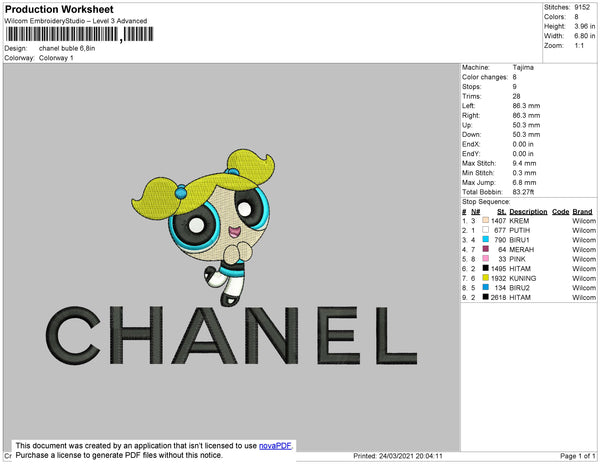
Task: Click the 'Left:' label
Action: pyautogui.click(x=469, y=106)
